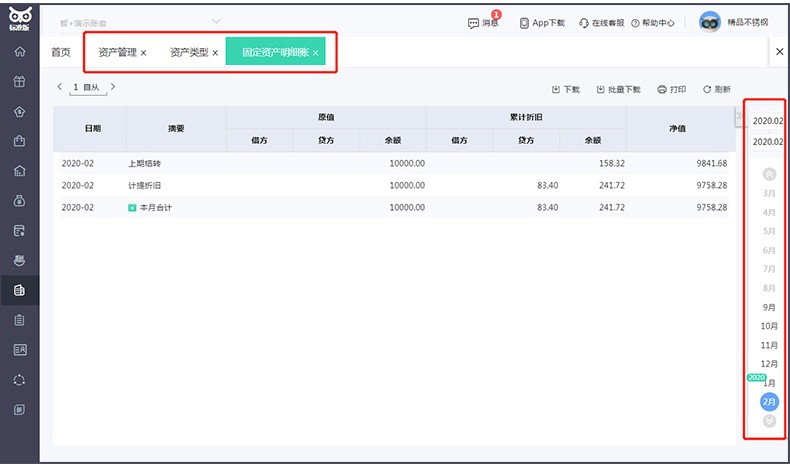790x472 pixels.
Task: Click the App下载 phone icon
Action: [x=524, y=23]
